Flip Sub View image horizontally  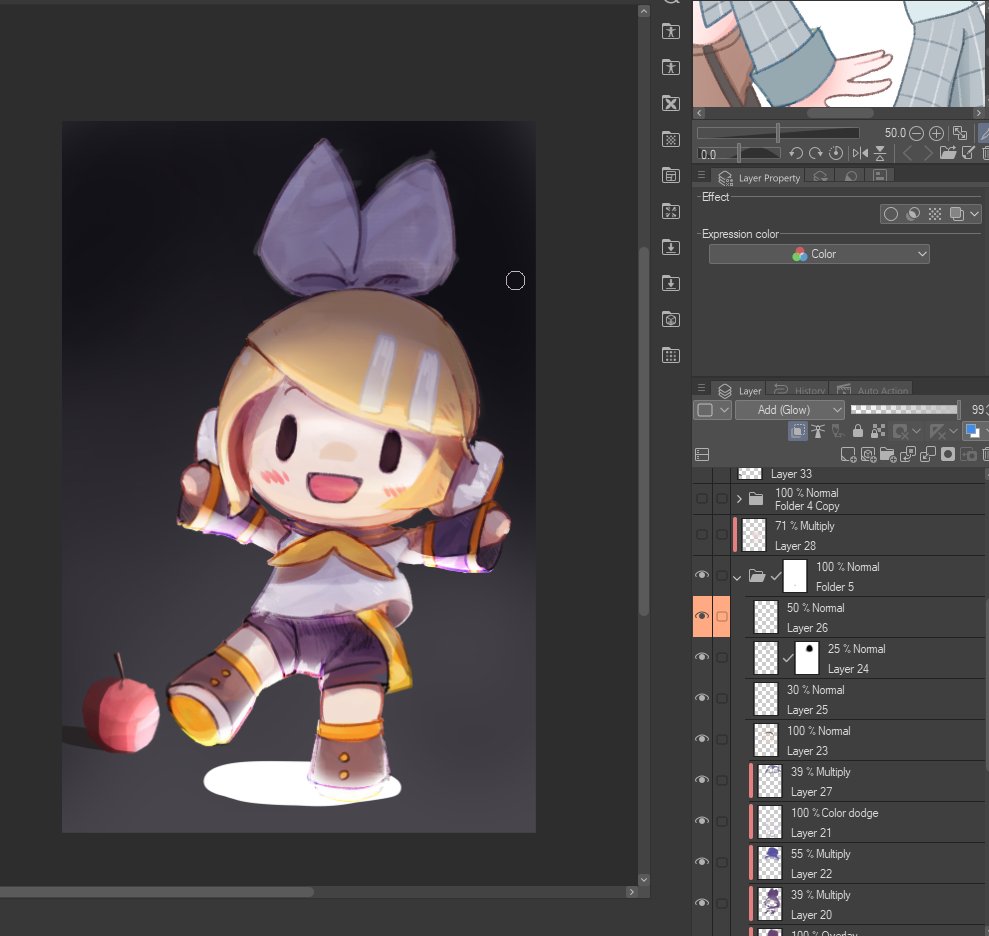[860, 153]
